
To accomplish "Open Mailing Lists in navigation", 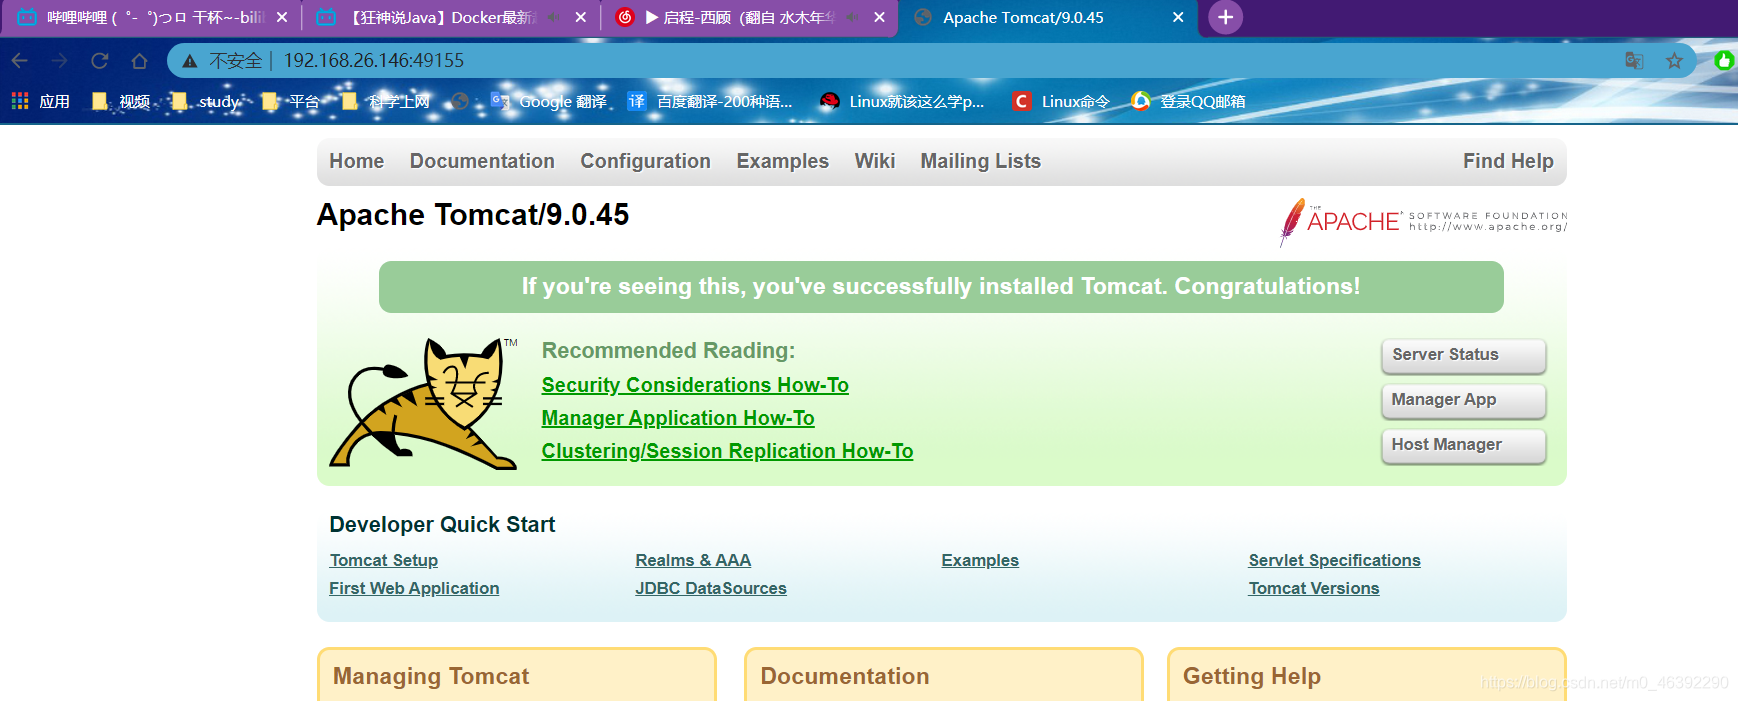I will tap(981, 161).
